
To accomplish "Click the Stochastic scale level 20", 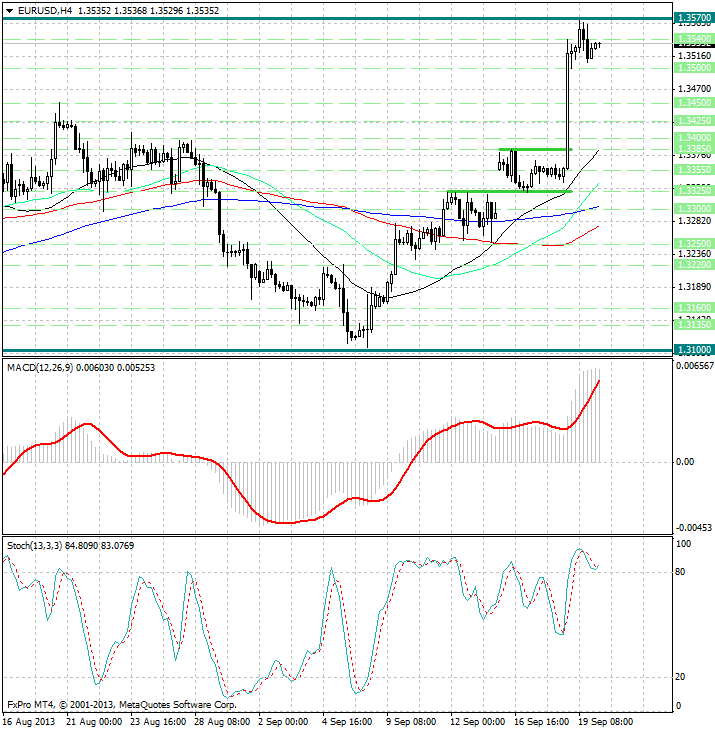I will click(x=680, y=677).
